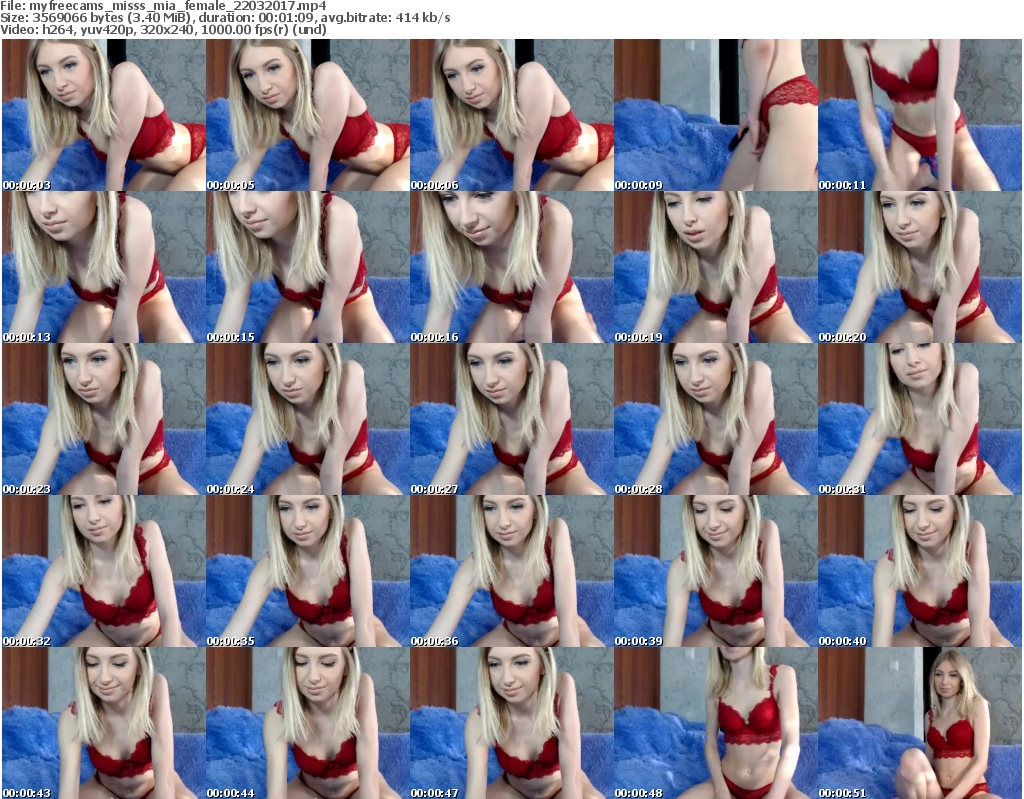The height and width of the screenshot is (799, 1024).
Task: Select the thumbnail frame stamped 00:00:32
Action: pyautogui.click(x=103, y=572)
